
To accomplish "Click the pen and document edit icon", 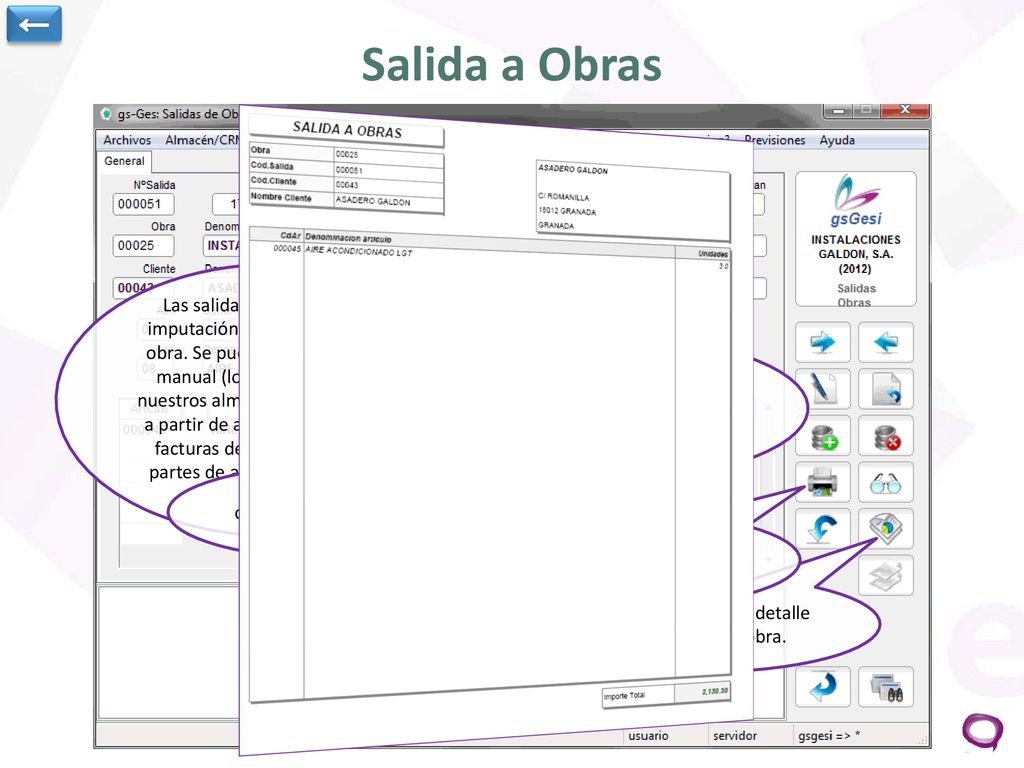I will [822, 389].
